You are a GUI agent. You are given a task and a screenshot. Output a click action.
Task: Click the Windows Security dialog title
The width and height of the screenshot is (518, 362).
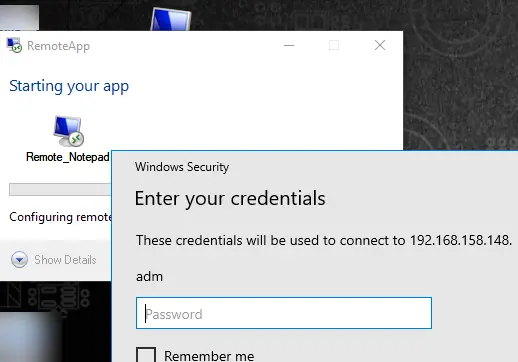(x=182, y=167)
